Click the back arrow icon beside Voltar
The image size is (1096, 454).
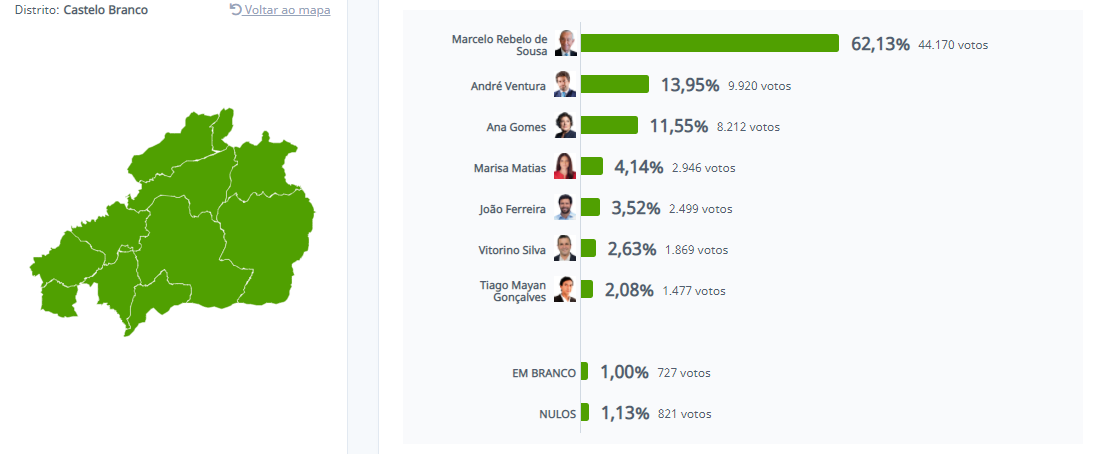pos(236,10)
